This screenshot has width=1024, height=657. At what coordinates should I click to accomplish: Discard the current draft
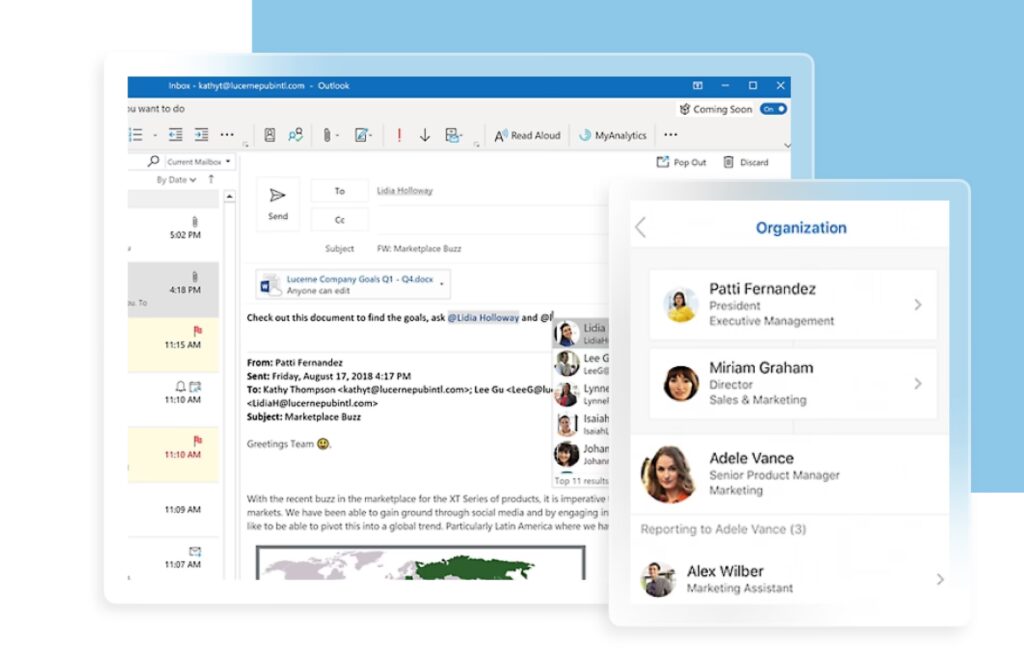(746, 162)
